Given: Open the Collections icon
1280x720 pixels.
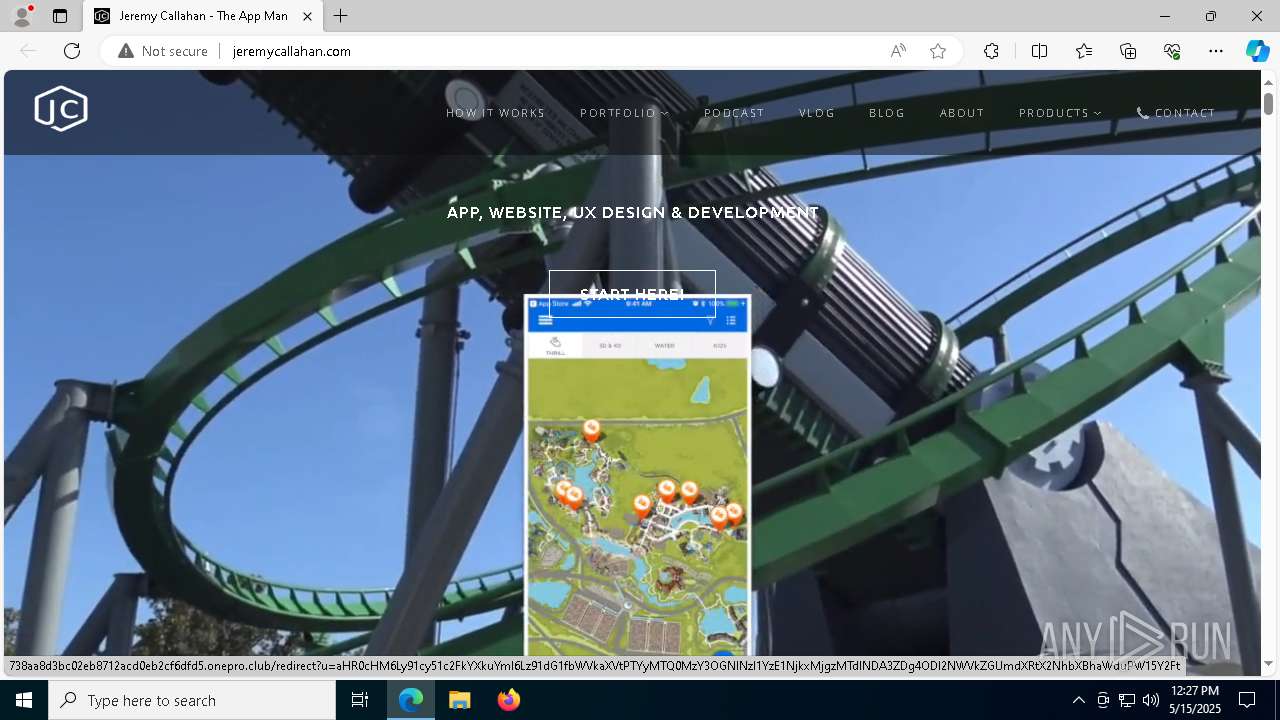Looking at the screenshot, I should click(1128, 51).
